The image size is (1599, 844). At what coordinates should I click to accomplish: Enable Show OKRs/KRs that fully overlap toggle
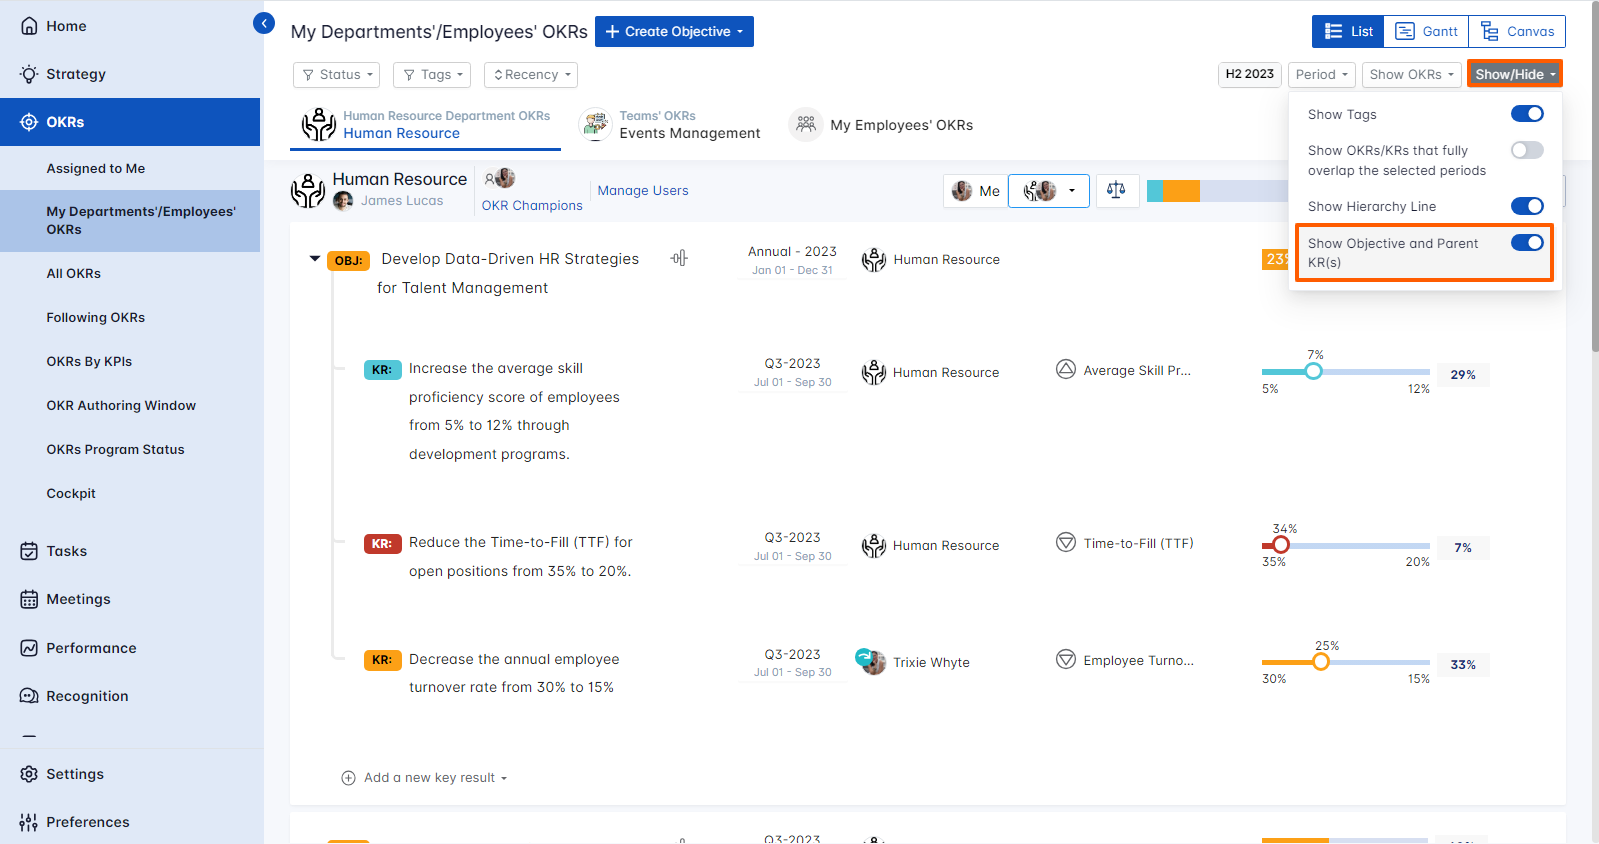[1526, 150]
